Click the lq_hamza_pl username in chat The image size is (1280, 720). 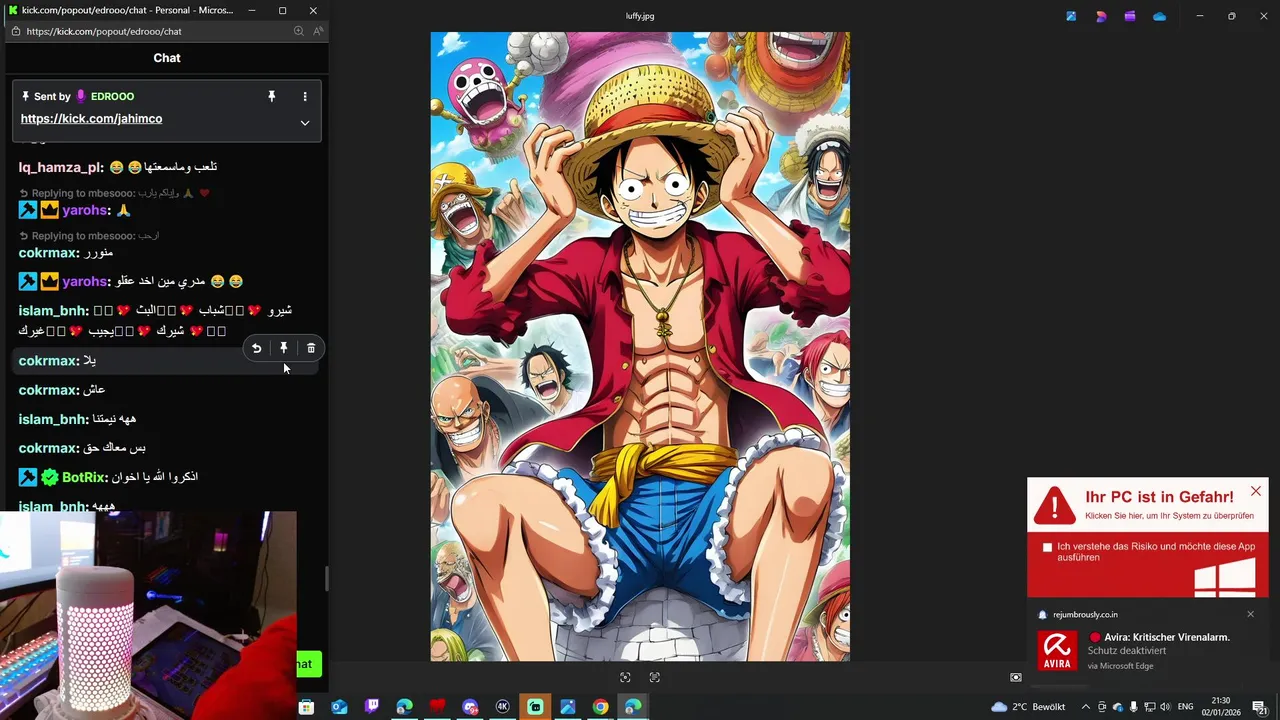(x=61, y=167)
